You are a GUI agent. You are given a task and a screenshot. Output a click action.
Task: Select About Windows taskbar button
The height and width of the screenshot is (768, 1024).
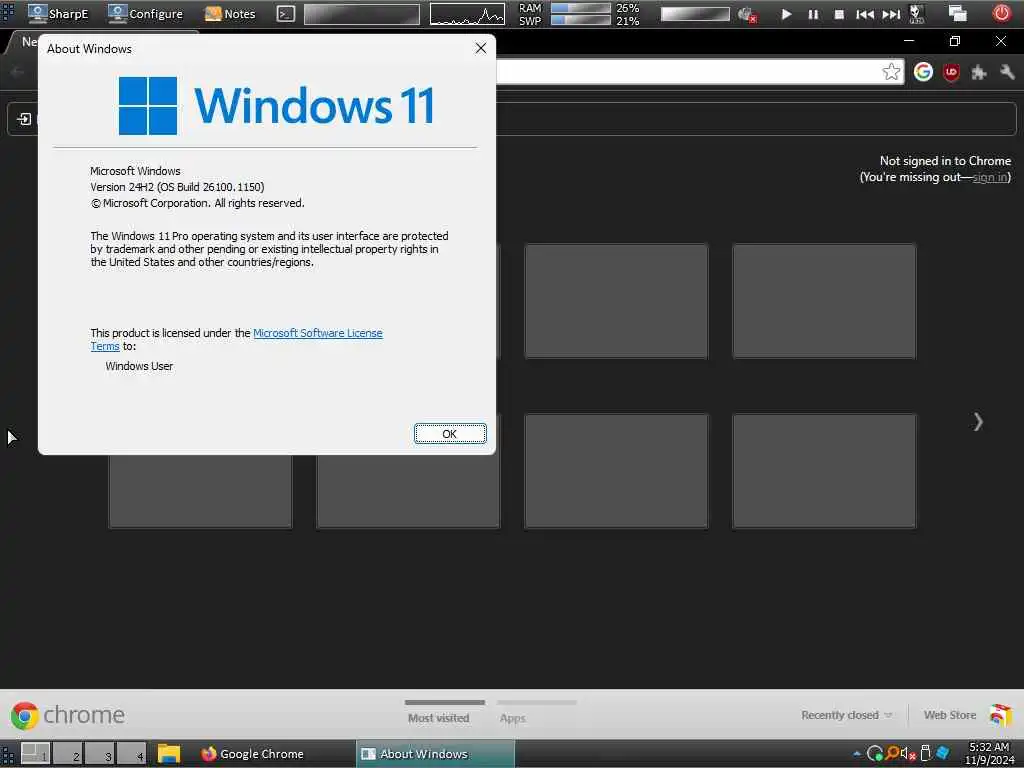click(x=435, y=754)
